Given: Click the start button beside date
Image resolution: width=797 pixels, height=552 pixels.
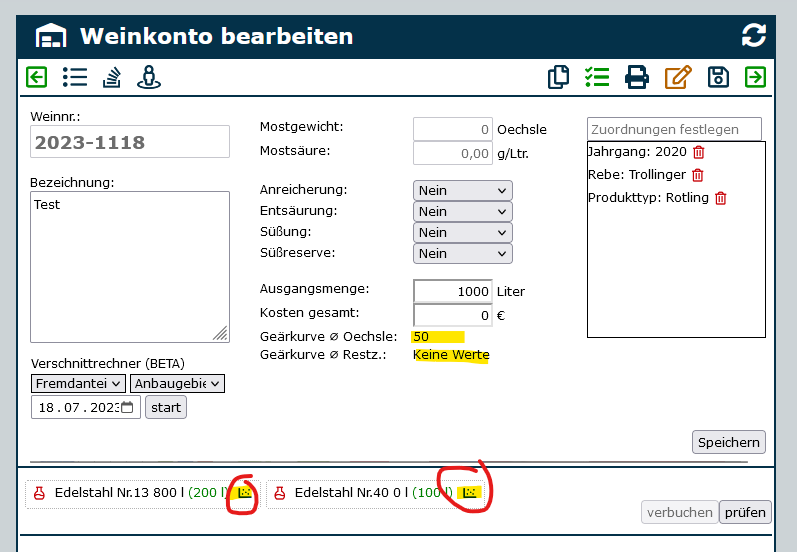Looking at the screenshot, I should point(165,407).
